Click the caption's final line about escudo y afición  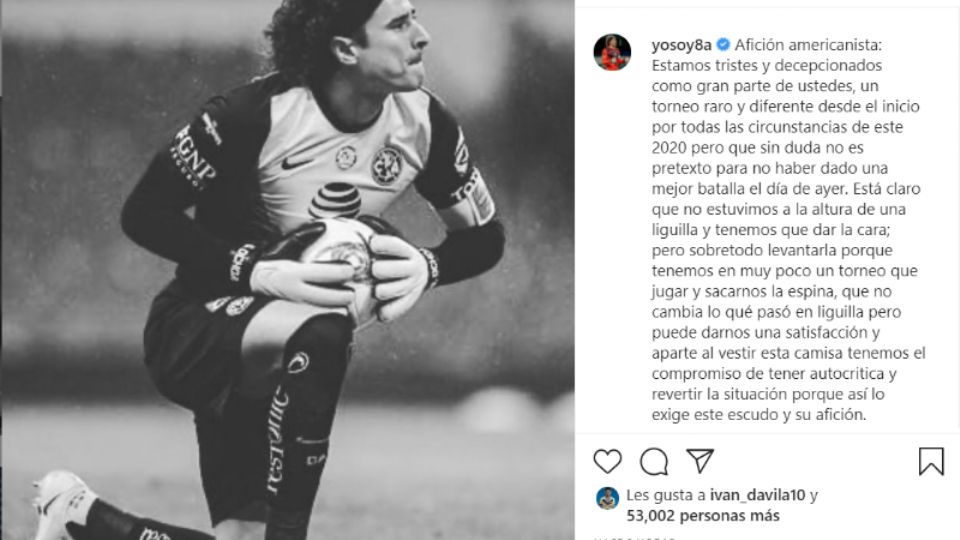click(759, 414)
